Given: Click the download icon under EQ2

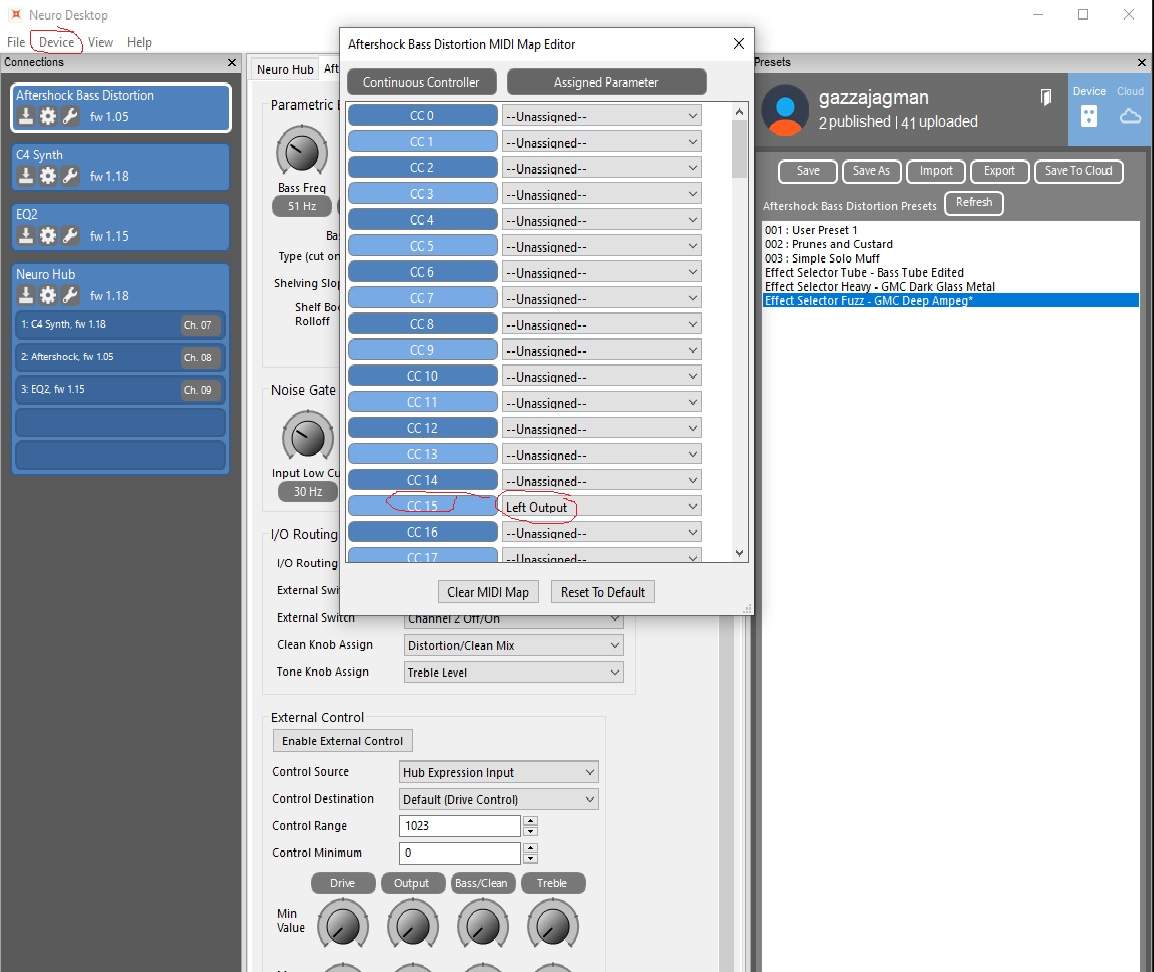Looking at the screenshot, I should click(x=26, y=235).
